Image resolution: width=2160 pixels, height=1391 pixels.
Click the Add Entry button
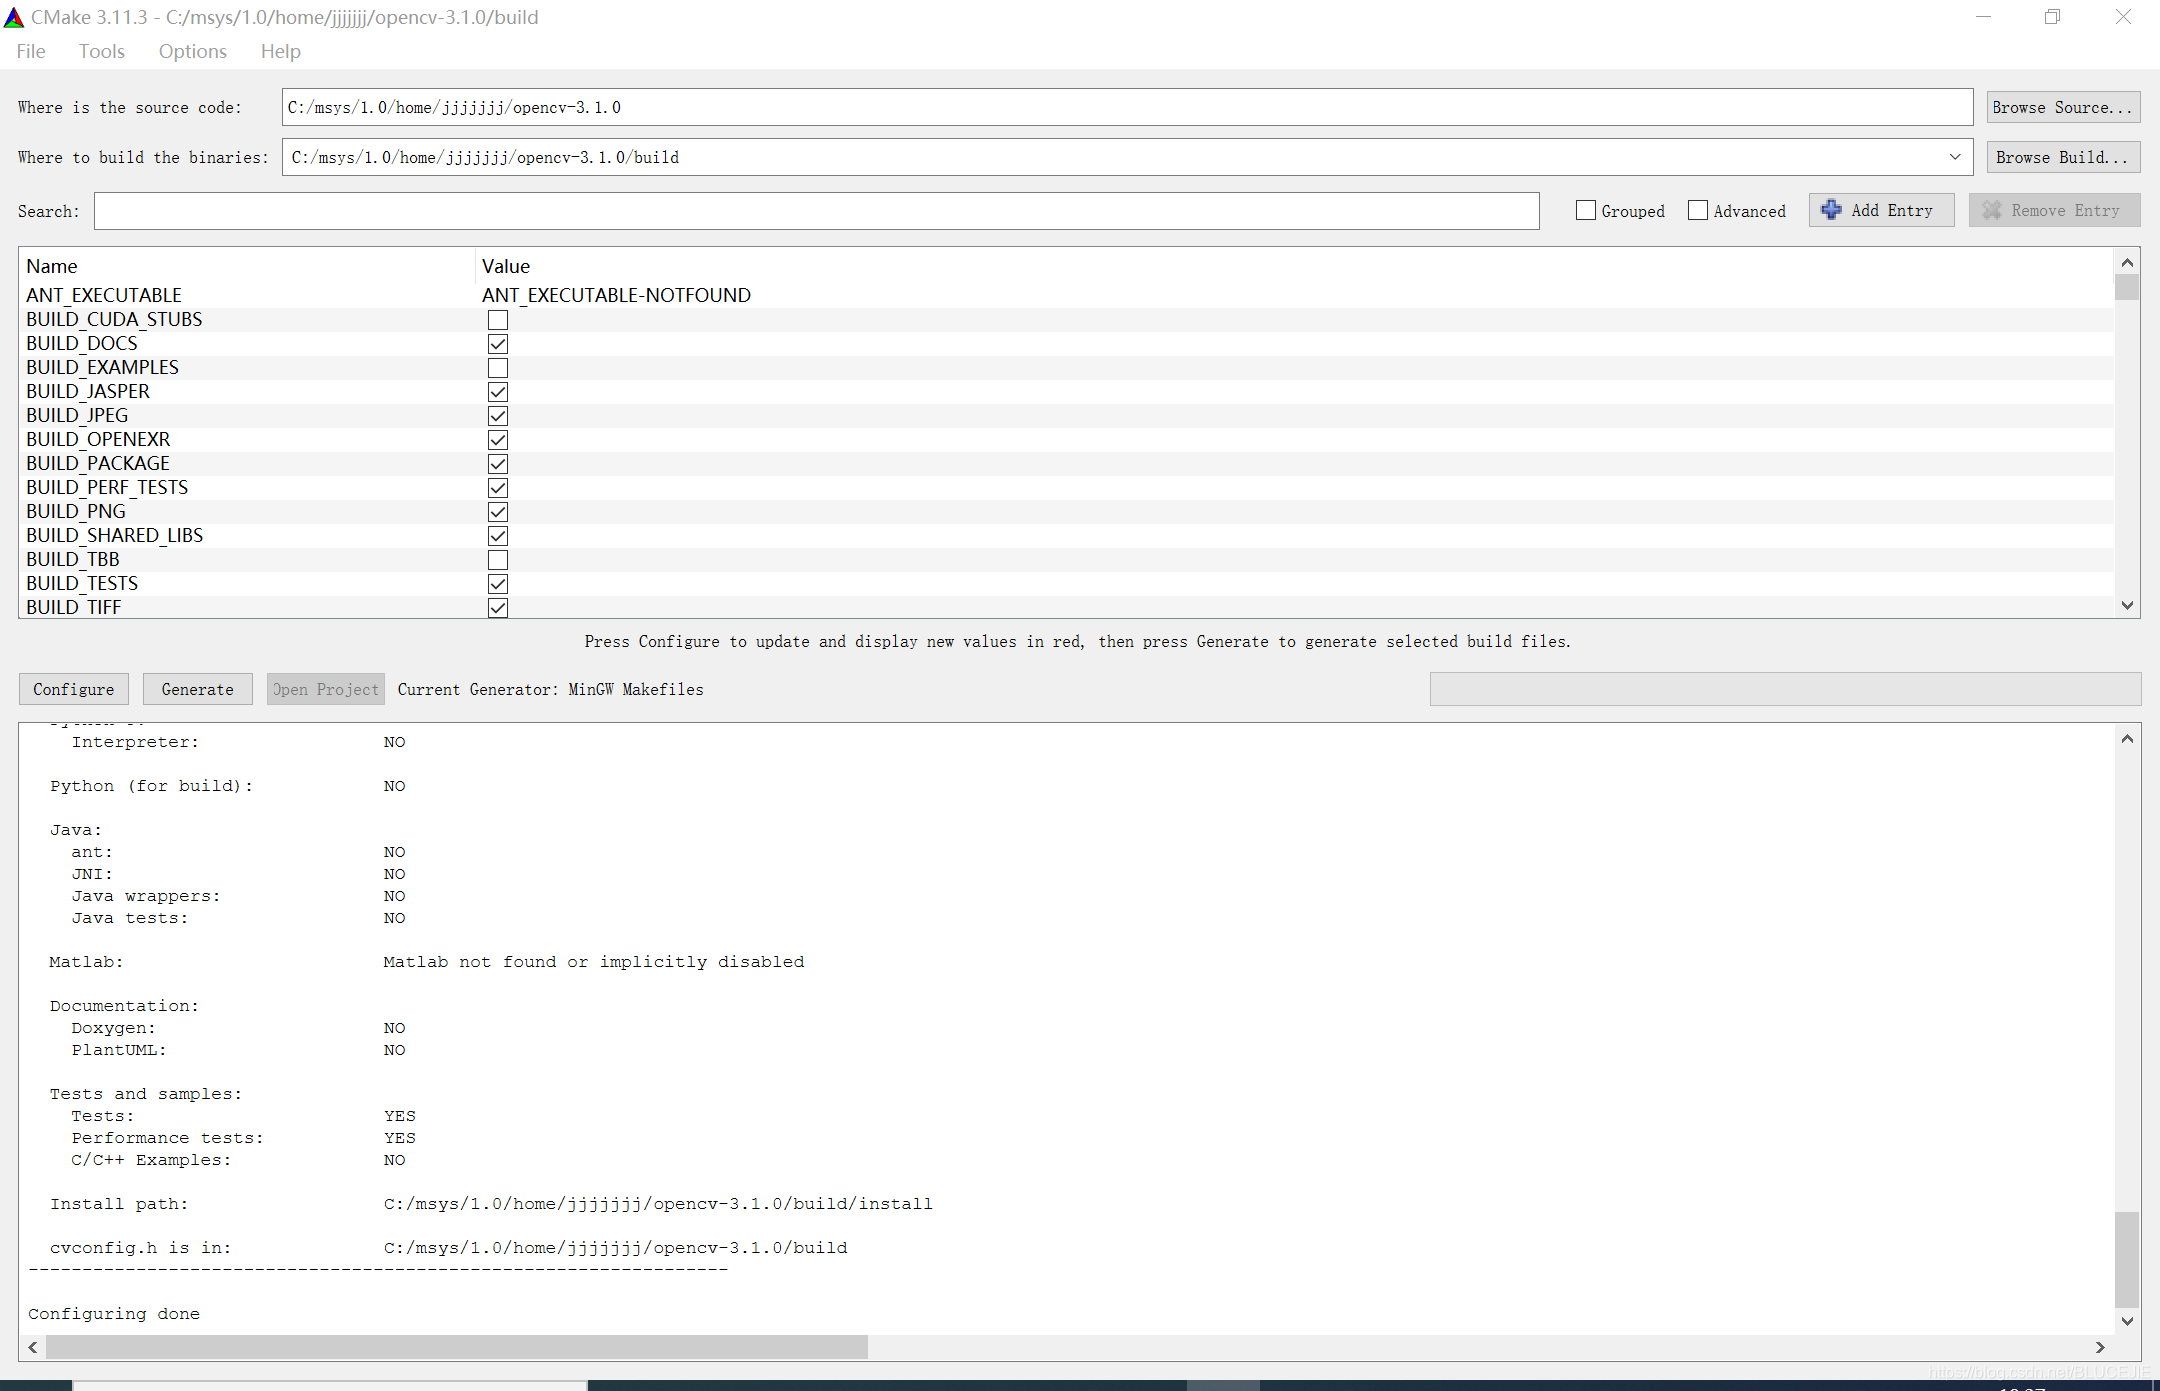[1881, 210]
